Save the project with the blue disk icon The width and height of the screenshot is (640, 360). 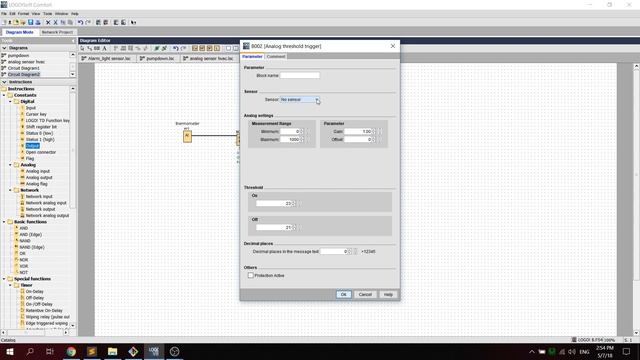click(31, 22)
